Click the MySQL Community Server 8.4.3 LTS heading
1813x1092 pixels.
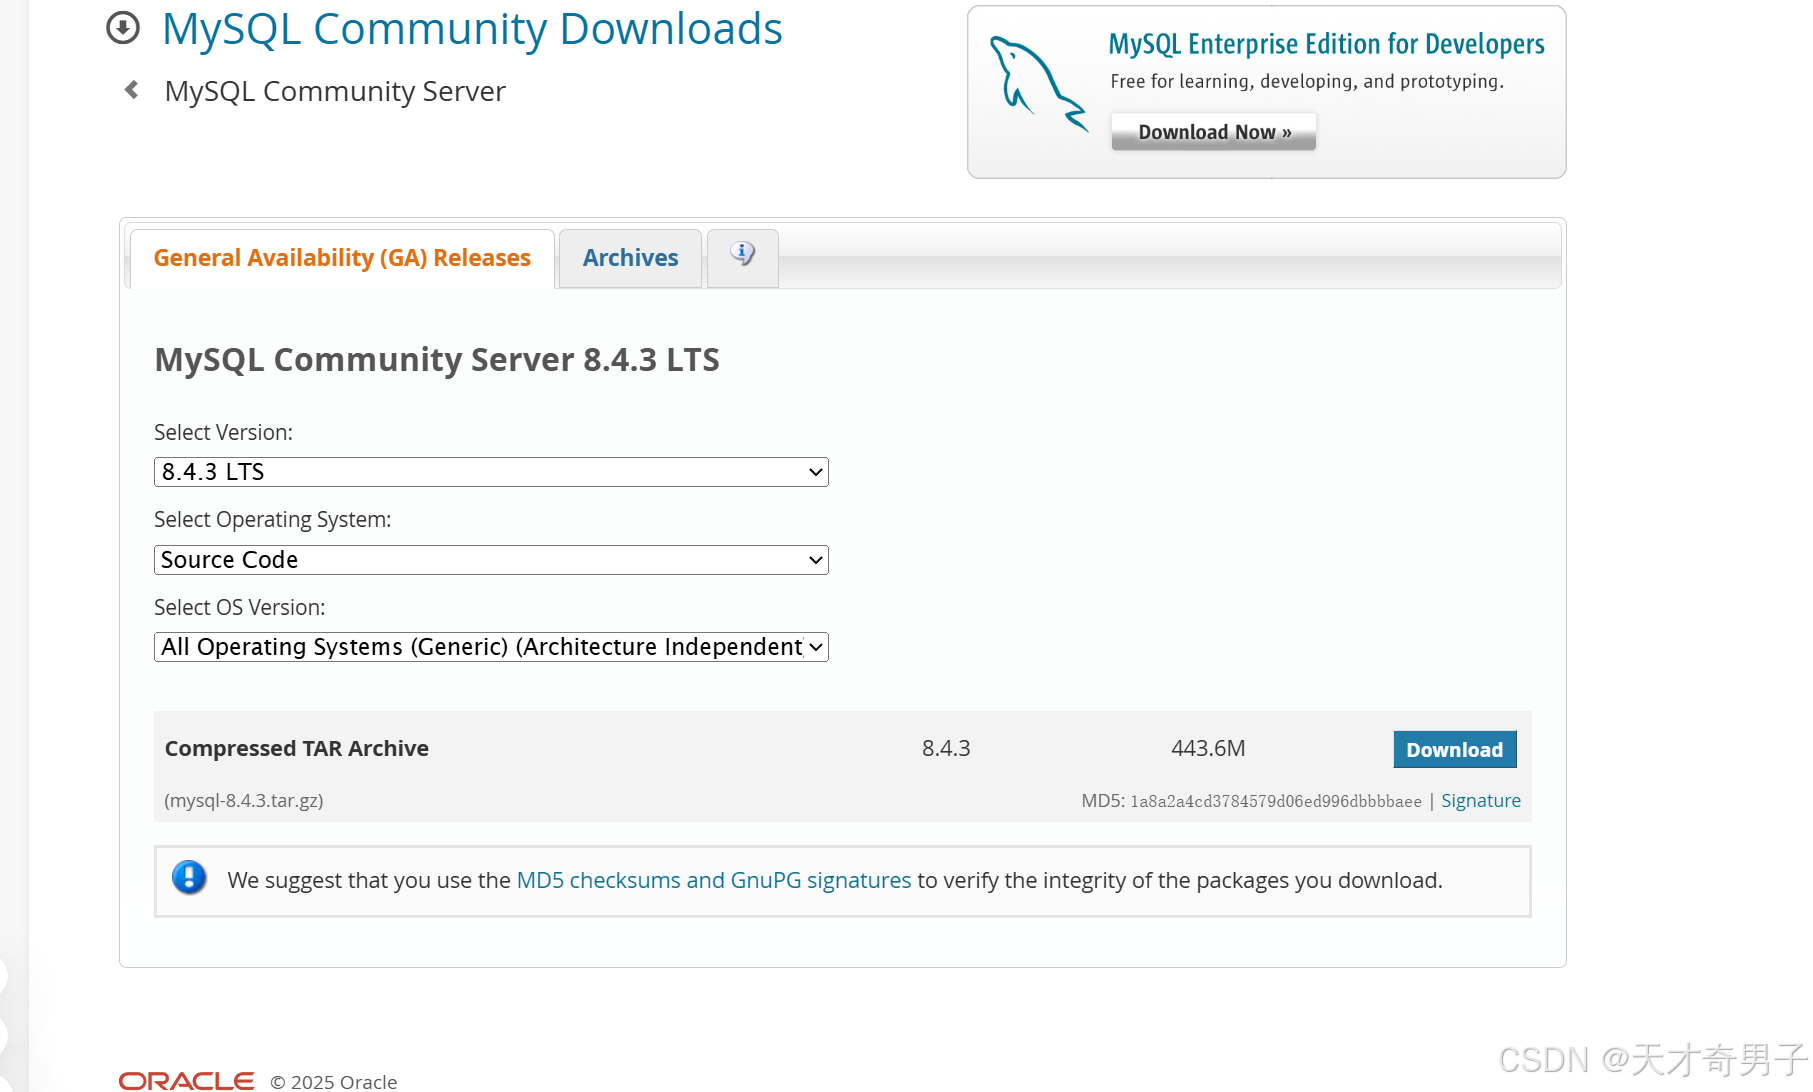pyautogui.click(x=437, y=359)
